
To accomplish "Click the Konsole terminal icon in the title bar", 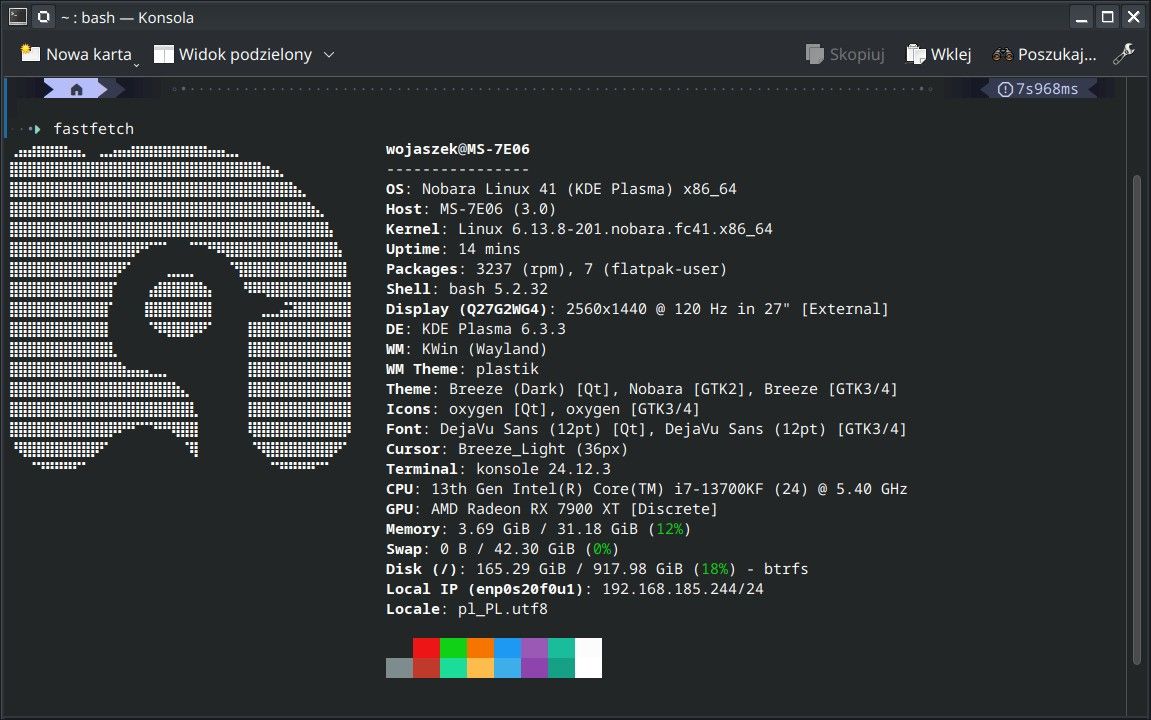I will pyautogui.click(x=18, y=16).
